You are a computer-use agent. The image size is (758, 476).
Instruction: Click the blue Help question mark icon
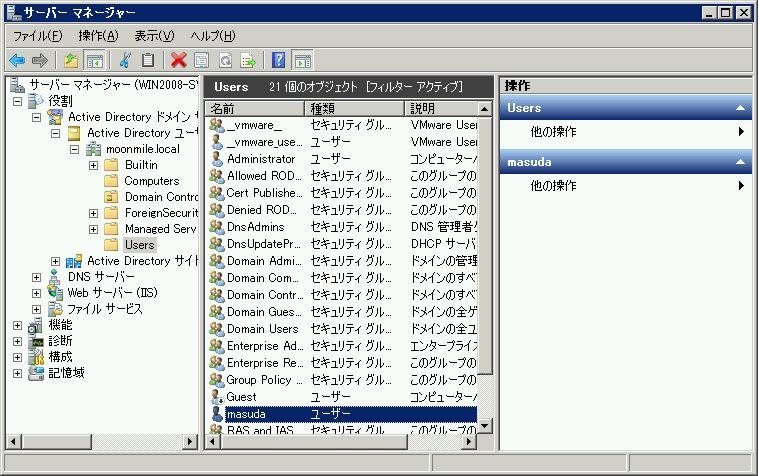(x=279, y=60)
